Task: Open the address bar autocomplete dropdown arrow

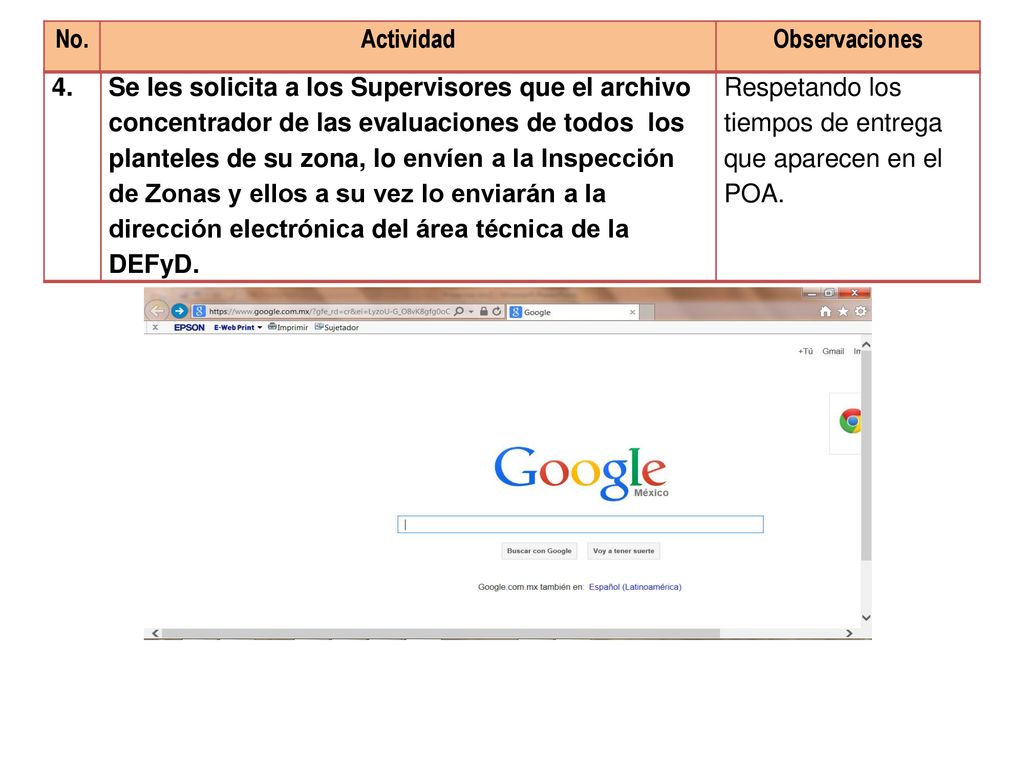Action: pos(471,312)
